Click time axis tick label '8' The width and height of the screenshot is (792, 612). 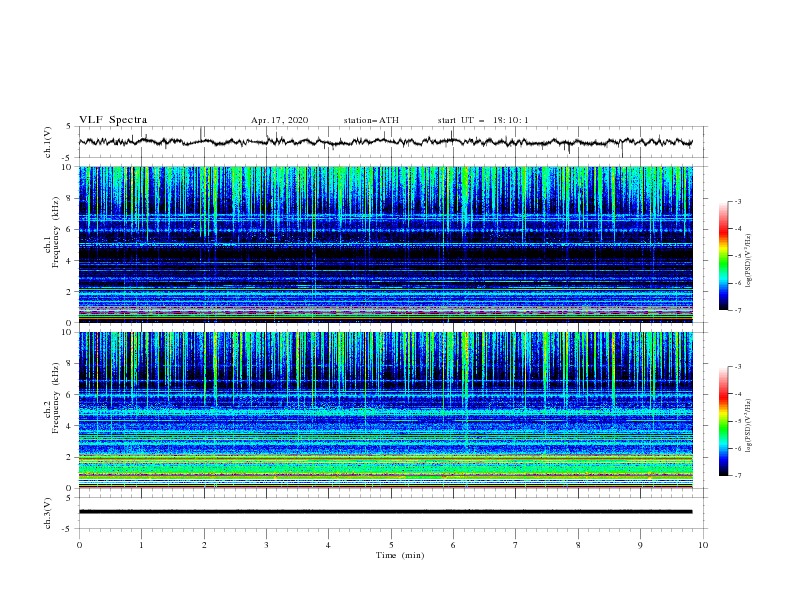click(x=578, y=545)
